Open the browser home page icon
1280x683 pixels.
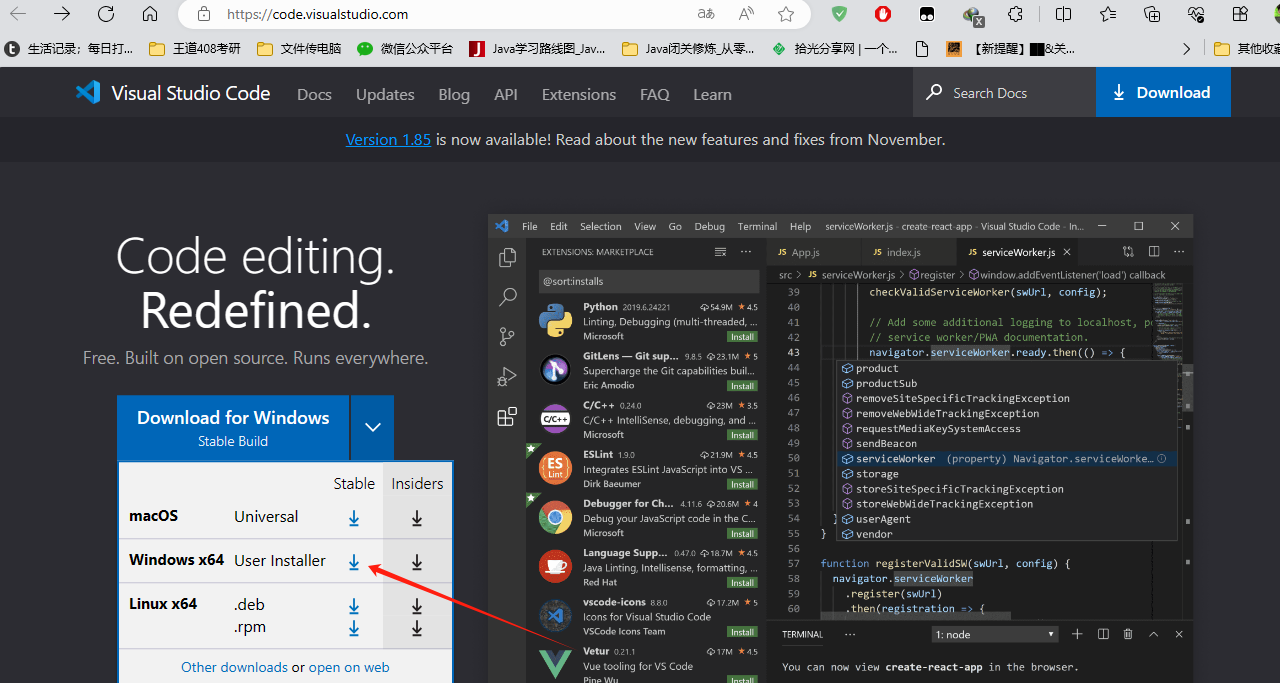150,14
